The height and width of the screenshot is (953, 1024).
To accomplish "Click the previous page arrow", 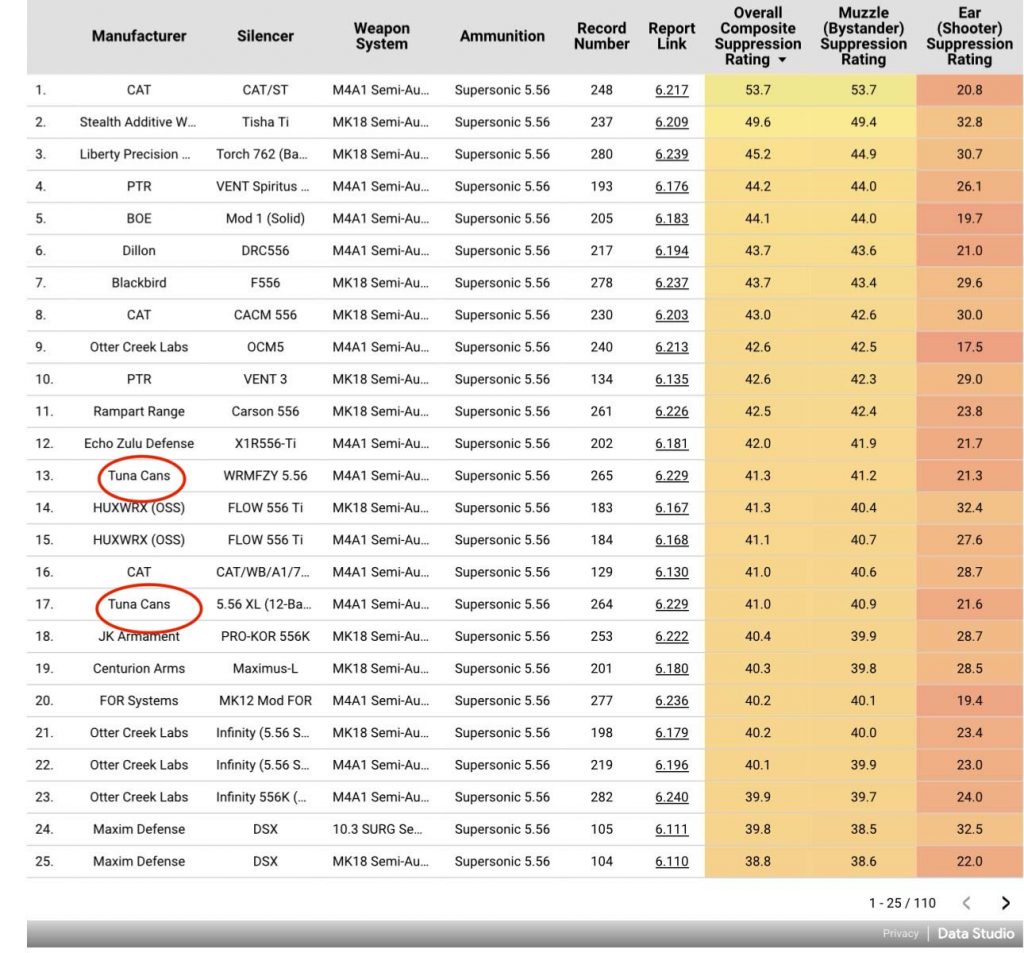I will pos(967,903).
